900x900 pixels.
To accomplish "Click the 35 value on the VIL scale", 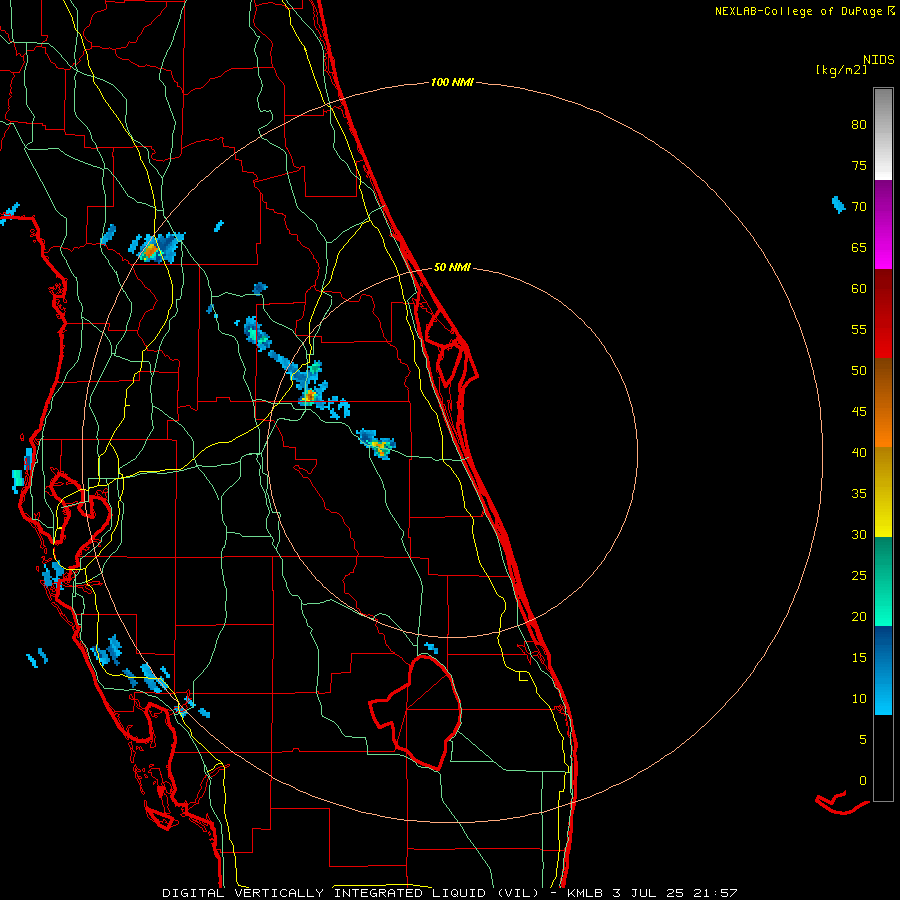I will tap(859, 494).
